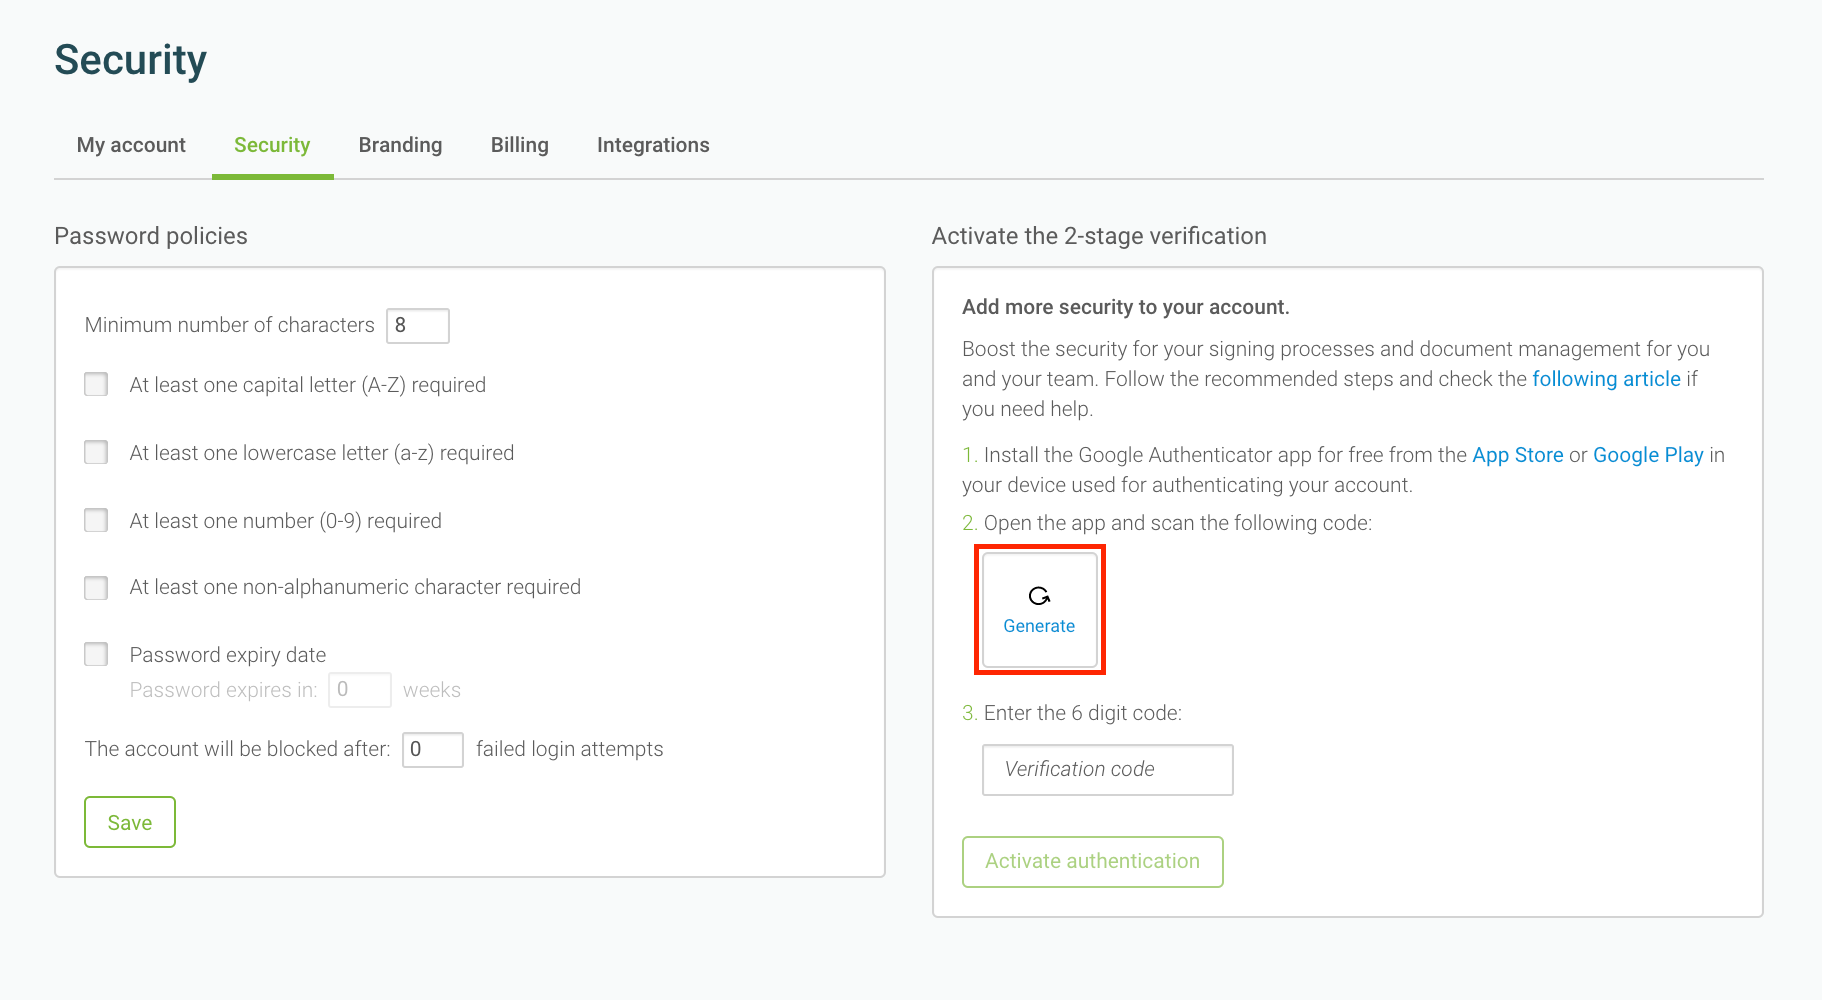Open the following article link
1822x1000 pixels.
click(x=1606, y=379)
